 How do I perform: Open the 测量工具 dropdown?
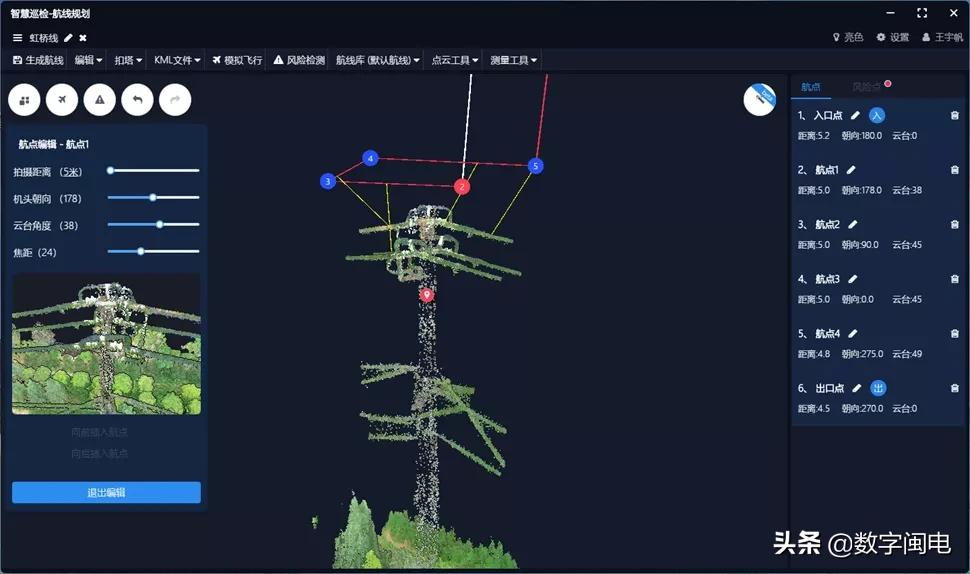coord(513,60)
